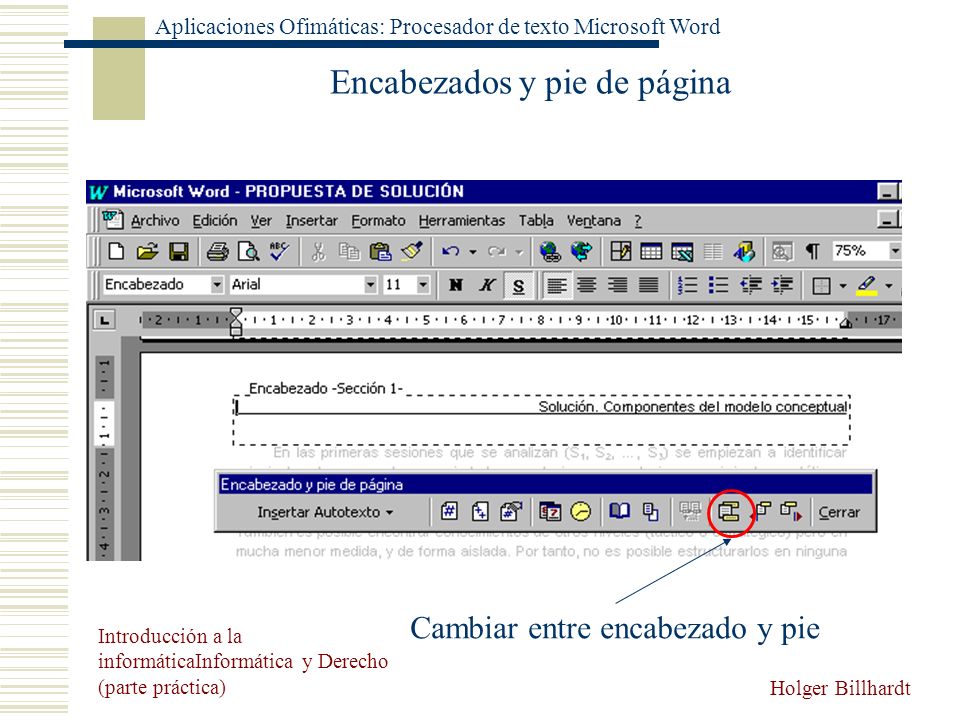Open the Archivo menu
960x720 pixels.
tap(156, 220)
